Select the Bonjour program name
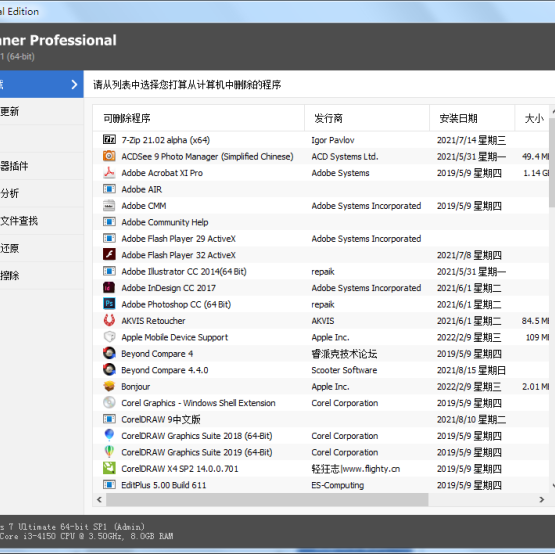This screenshot has height=554, width=555. 136,387
